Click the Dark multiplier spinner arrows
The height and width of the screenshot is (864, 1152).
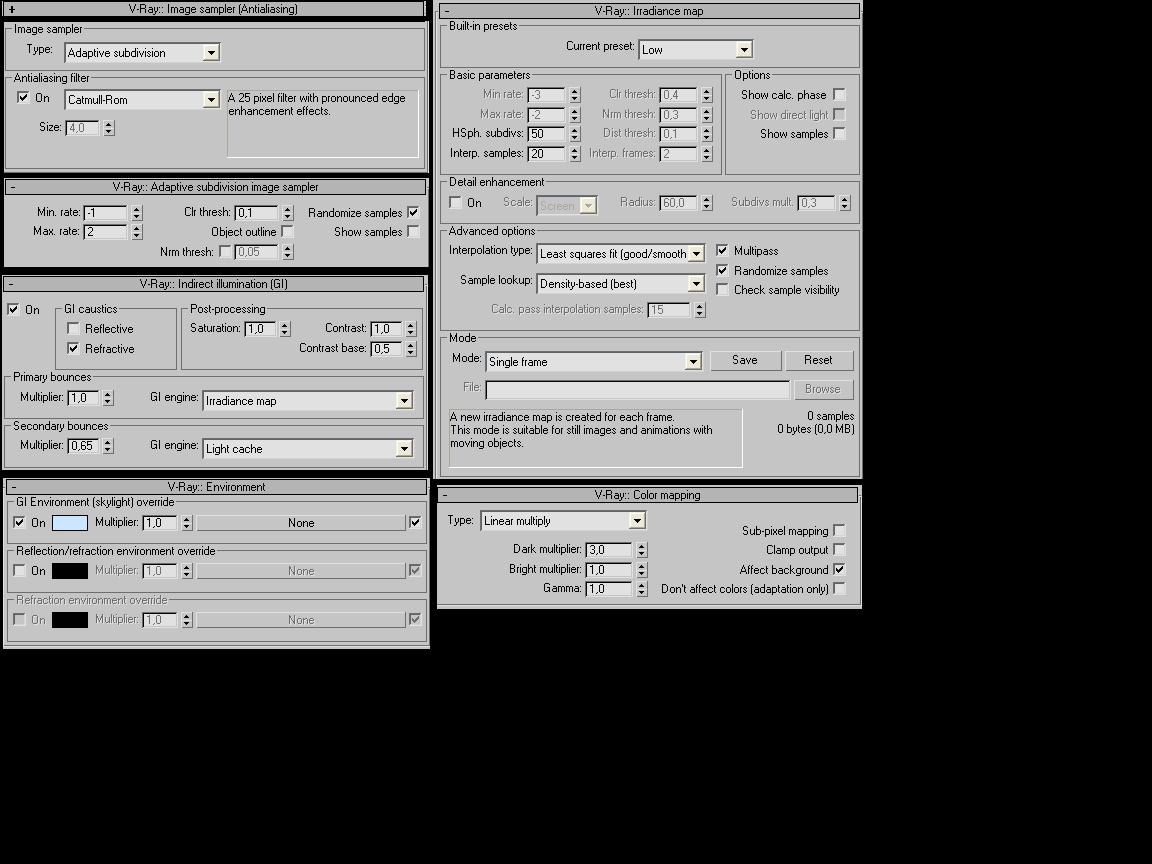click(x=641, y=550)
